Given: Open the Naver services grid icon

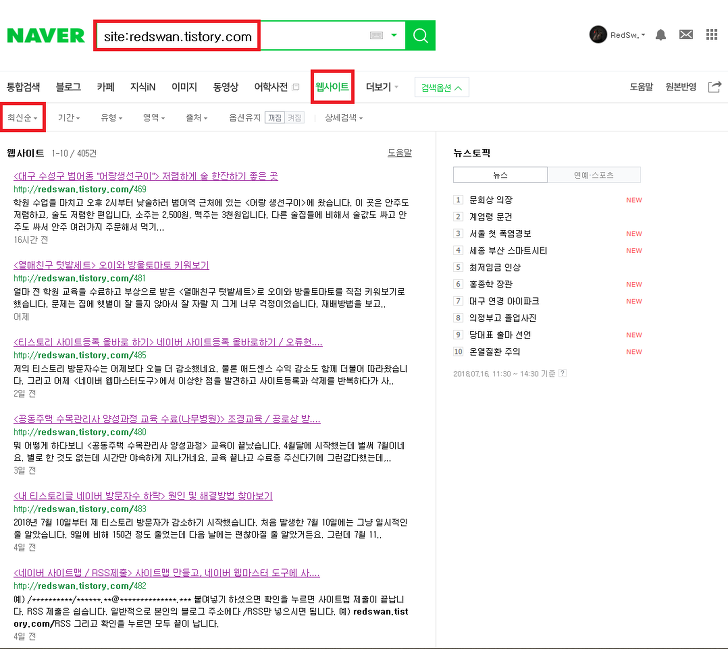Looking at the screenshot, I should (711, 35).
